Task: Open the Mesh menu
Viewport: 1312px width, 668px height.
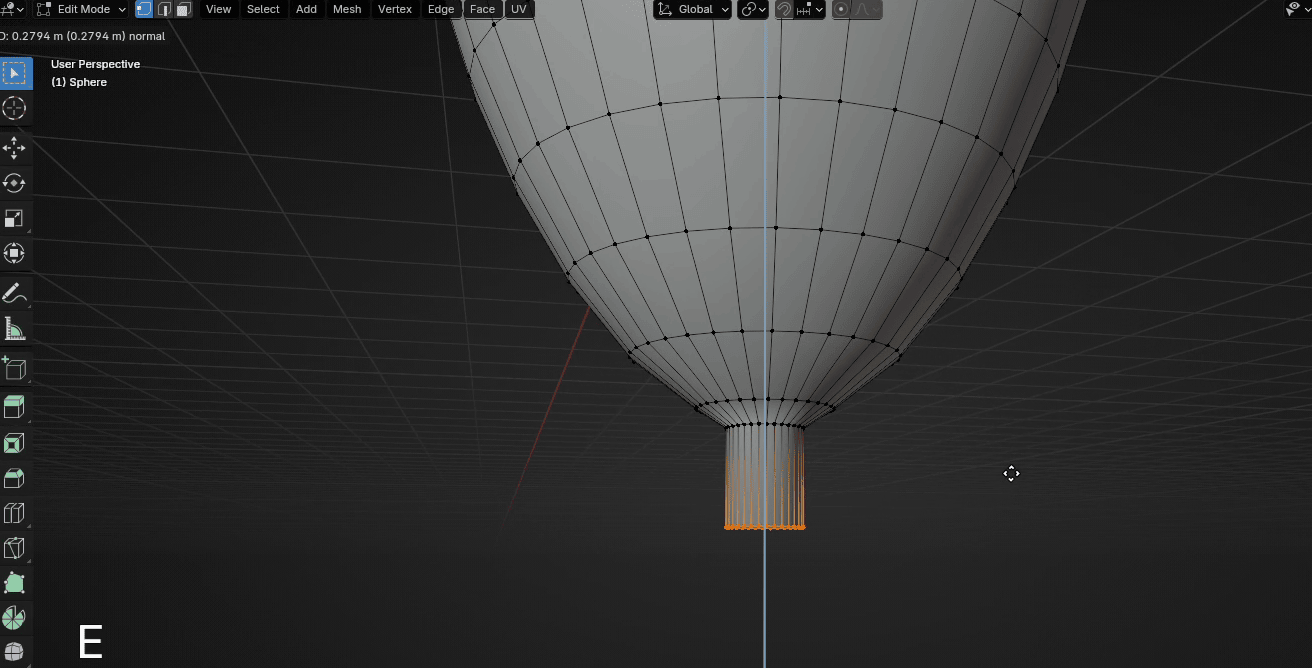Action: coord(347,9)
